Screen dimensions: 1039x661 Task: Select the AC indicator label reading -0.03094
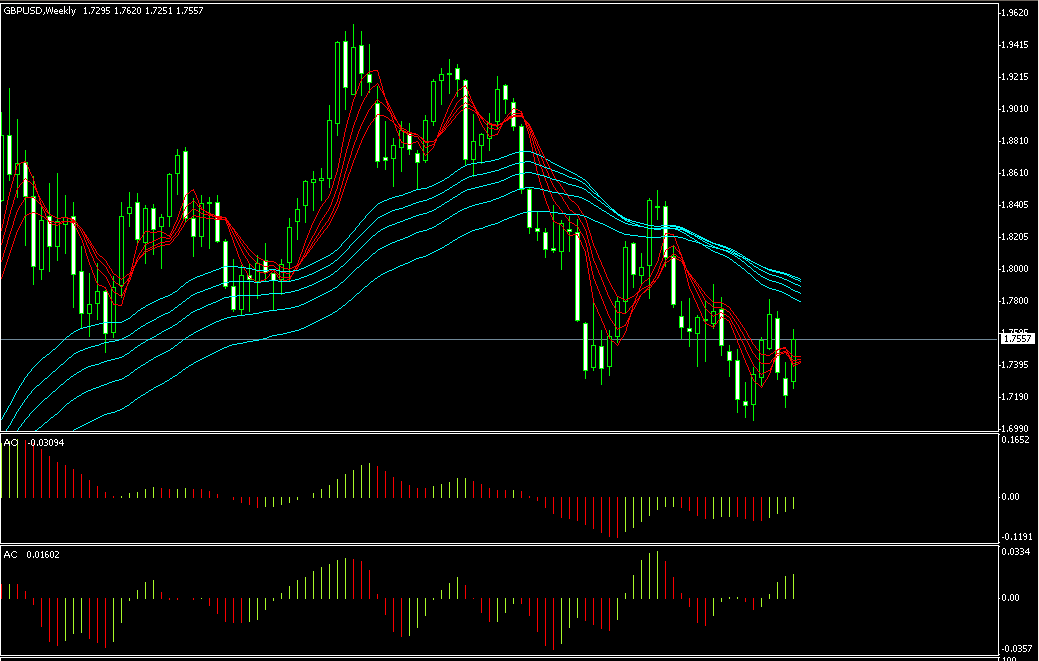[33, 442]
